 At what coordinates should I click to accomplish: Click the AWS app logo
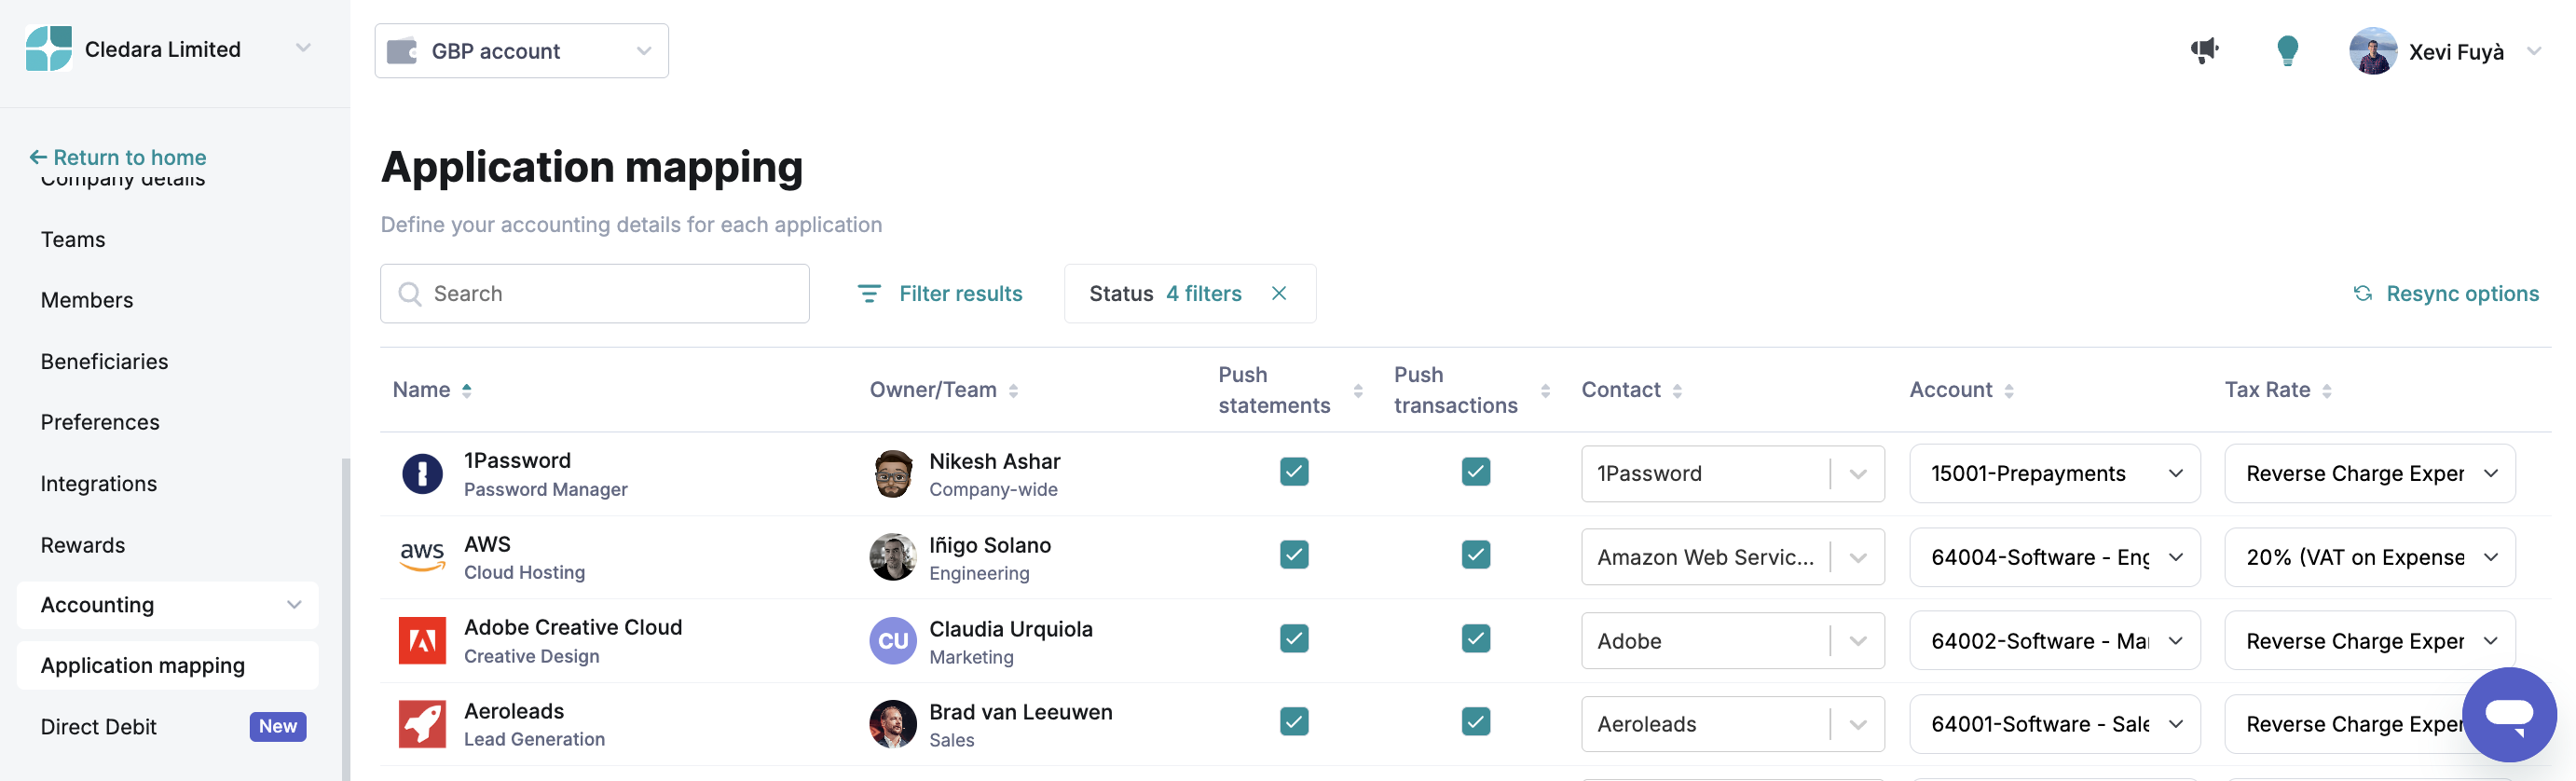(422, 556)
